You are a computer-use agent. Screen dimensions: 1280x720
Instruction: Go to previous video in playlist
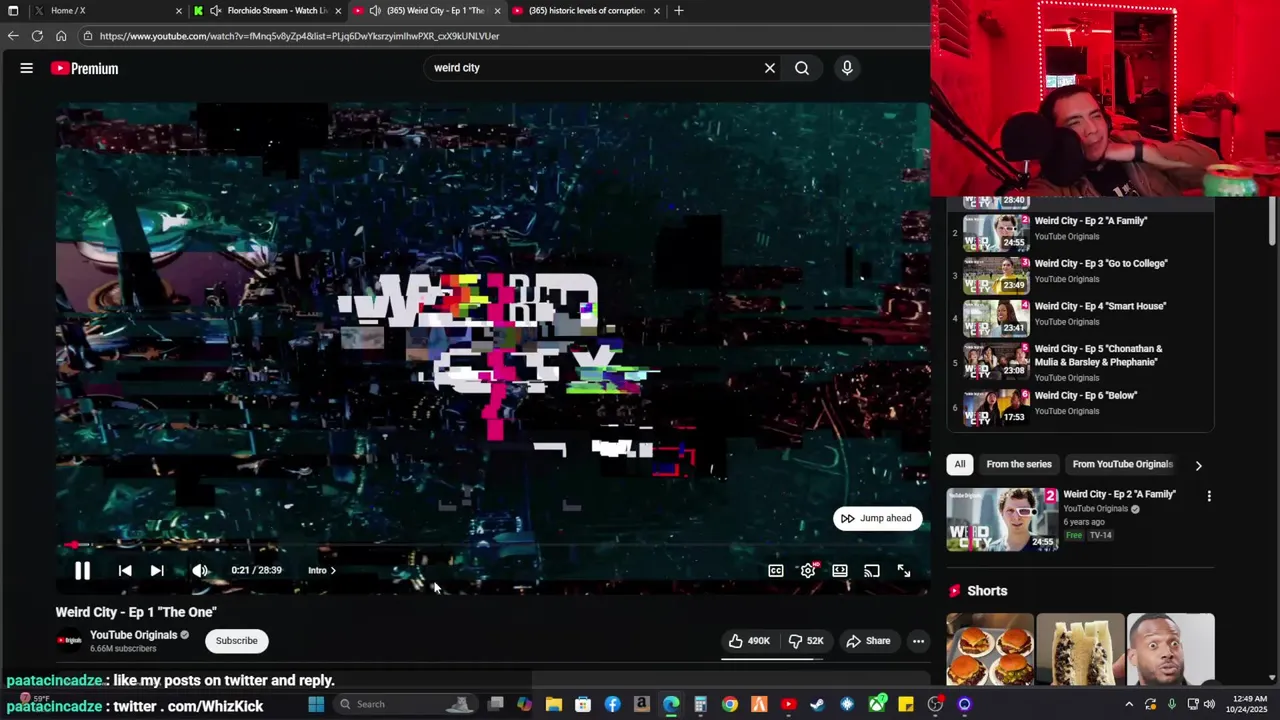click(x=125, y=570)
